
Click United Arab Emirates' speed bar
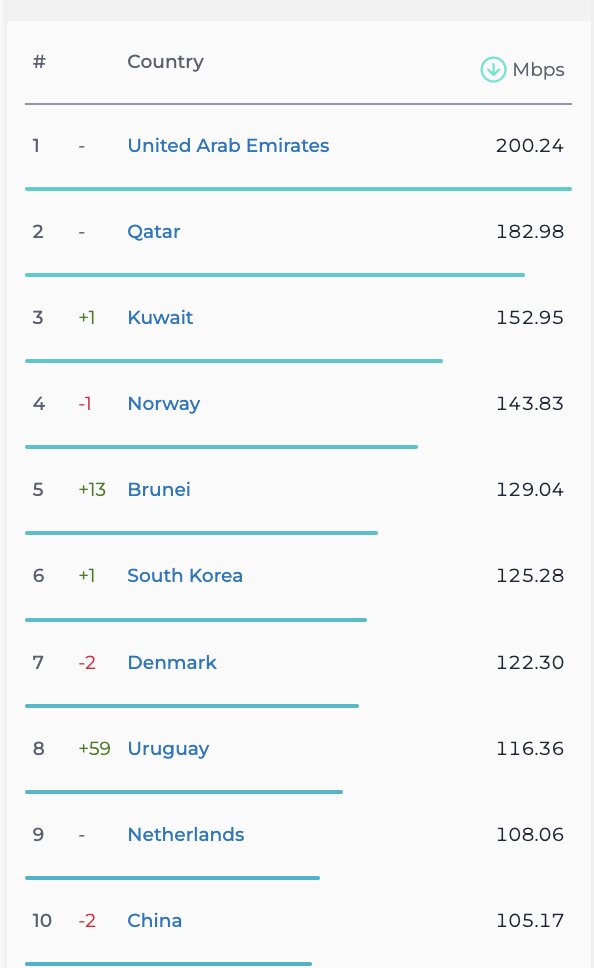coord(297,188)
